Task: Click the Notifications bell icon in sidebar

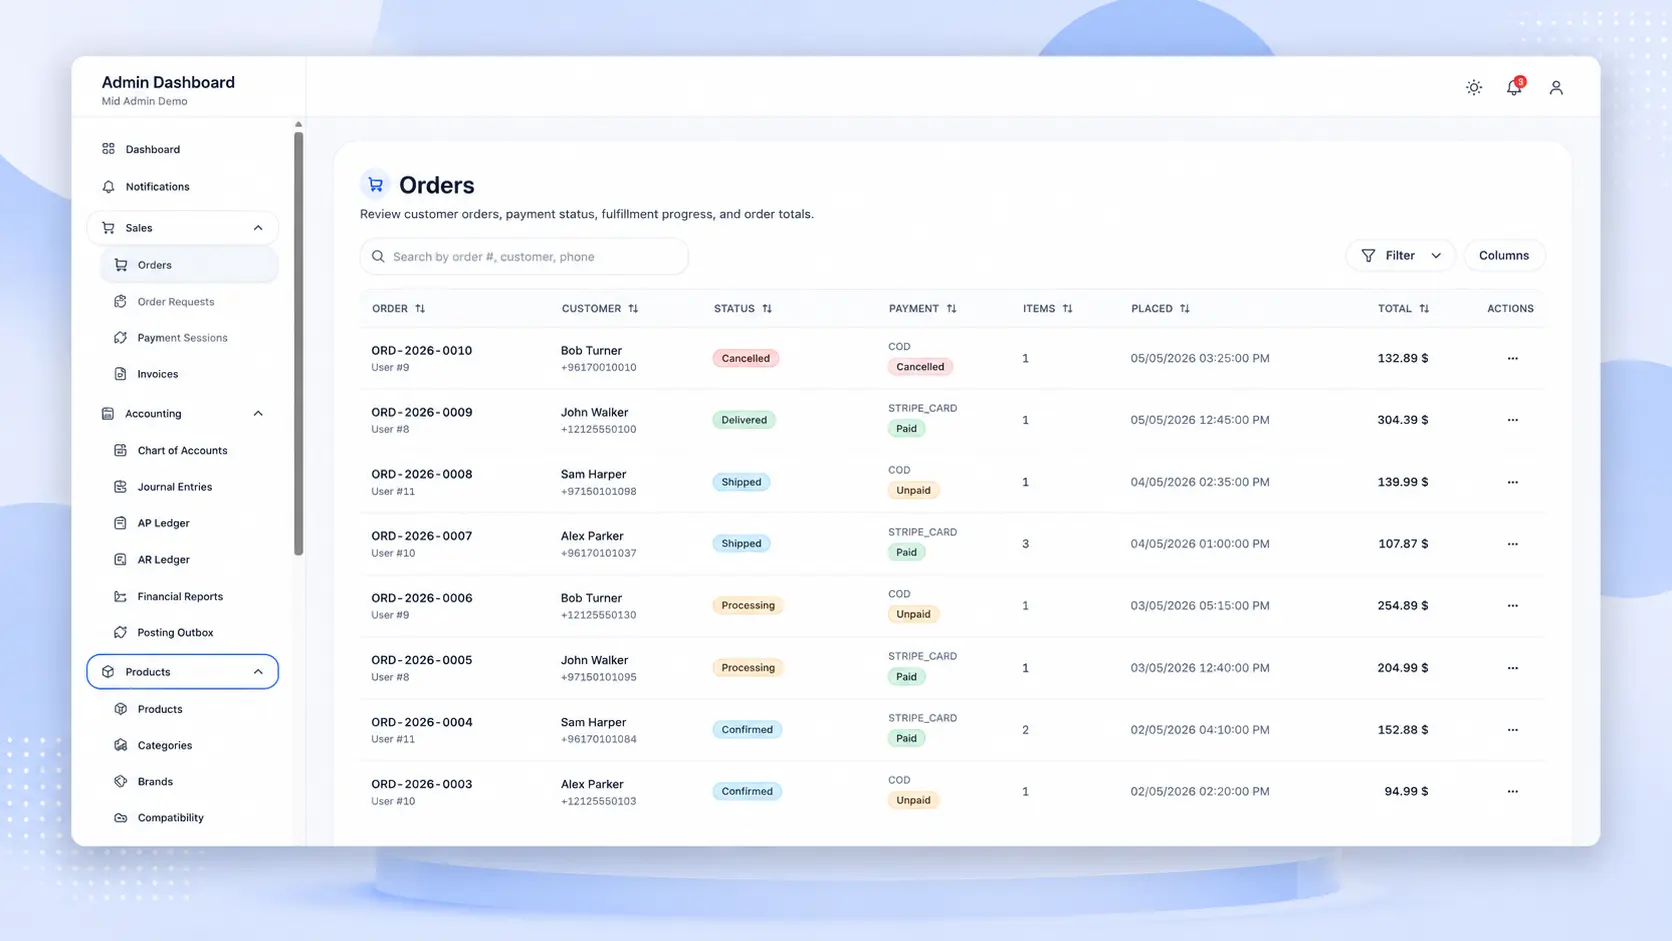Action: point(108,187)
